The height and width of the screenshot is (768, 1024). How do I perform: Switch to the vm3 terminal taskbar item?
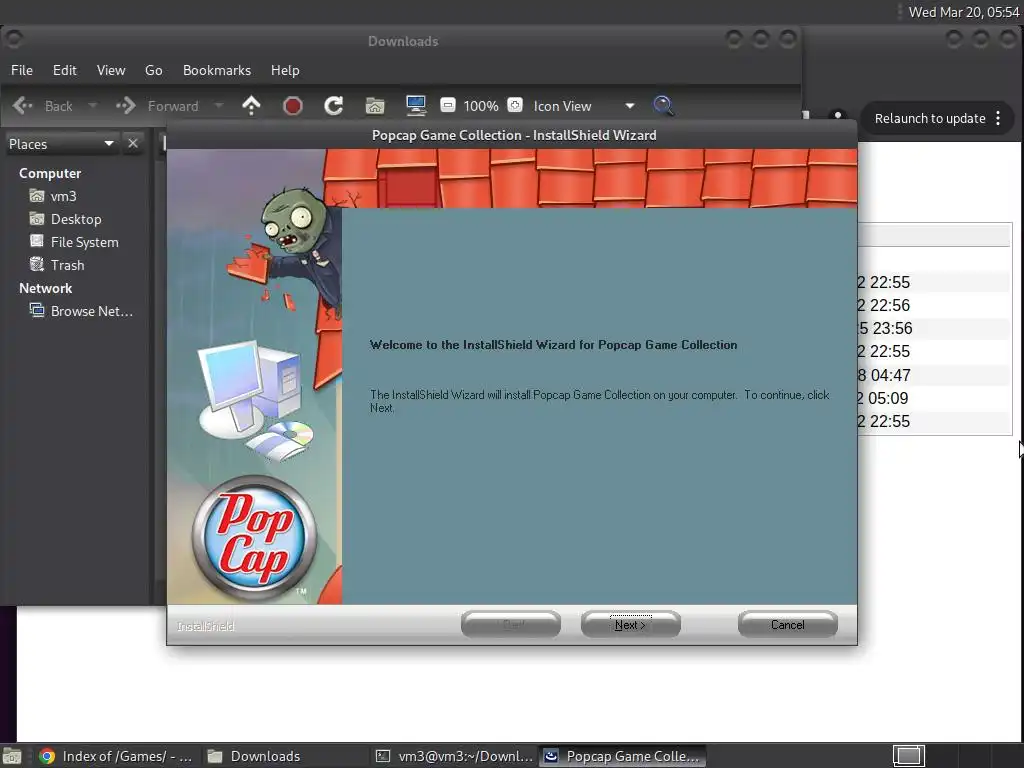455,756
